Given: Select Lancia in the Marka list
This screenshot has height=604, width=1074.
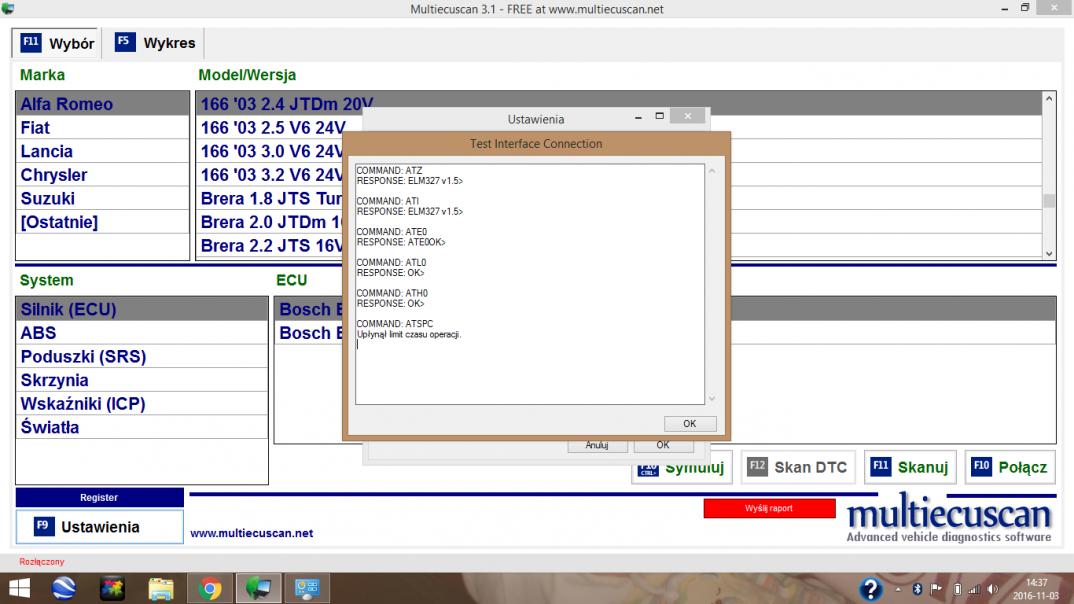Looking at the screenshot, I should (103, 151).
